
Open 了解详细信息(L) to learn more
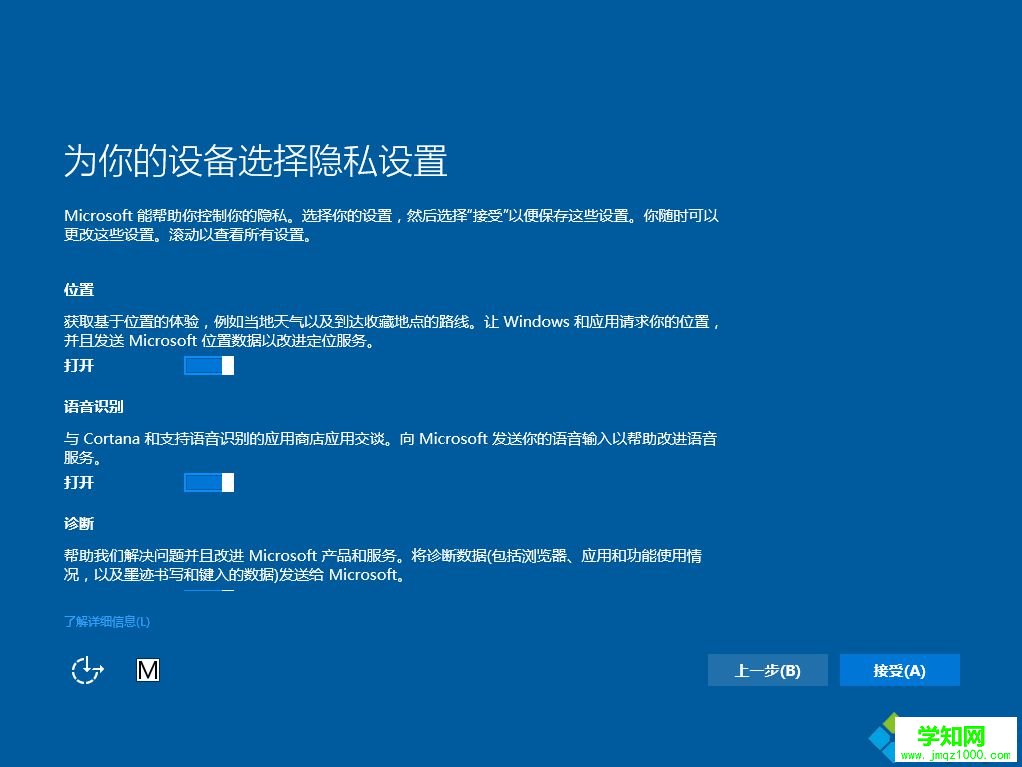tap(105, 621)
